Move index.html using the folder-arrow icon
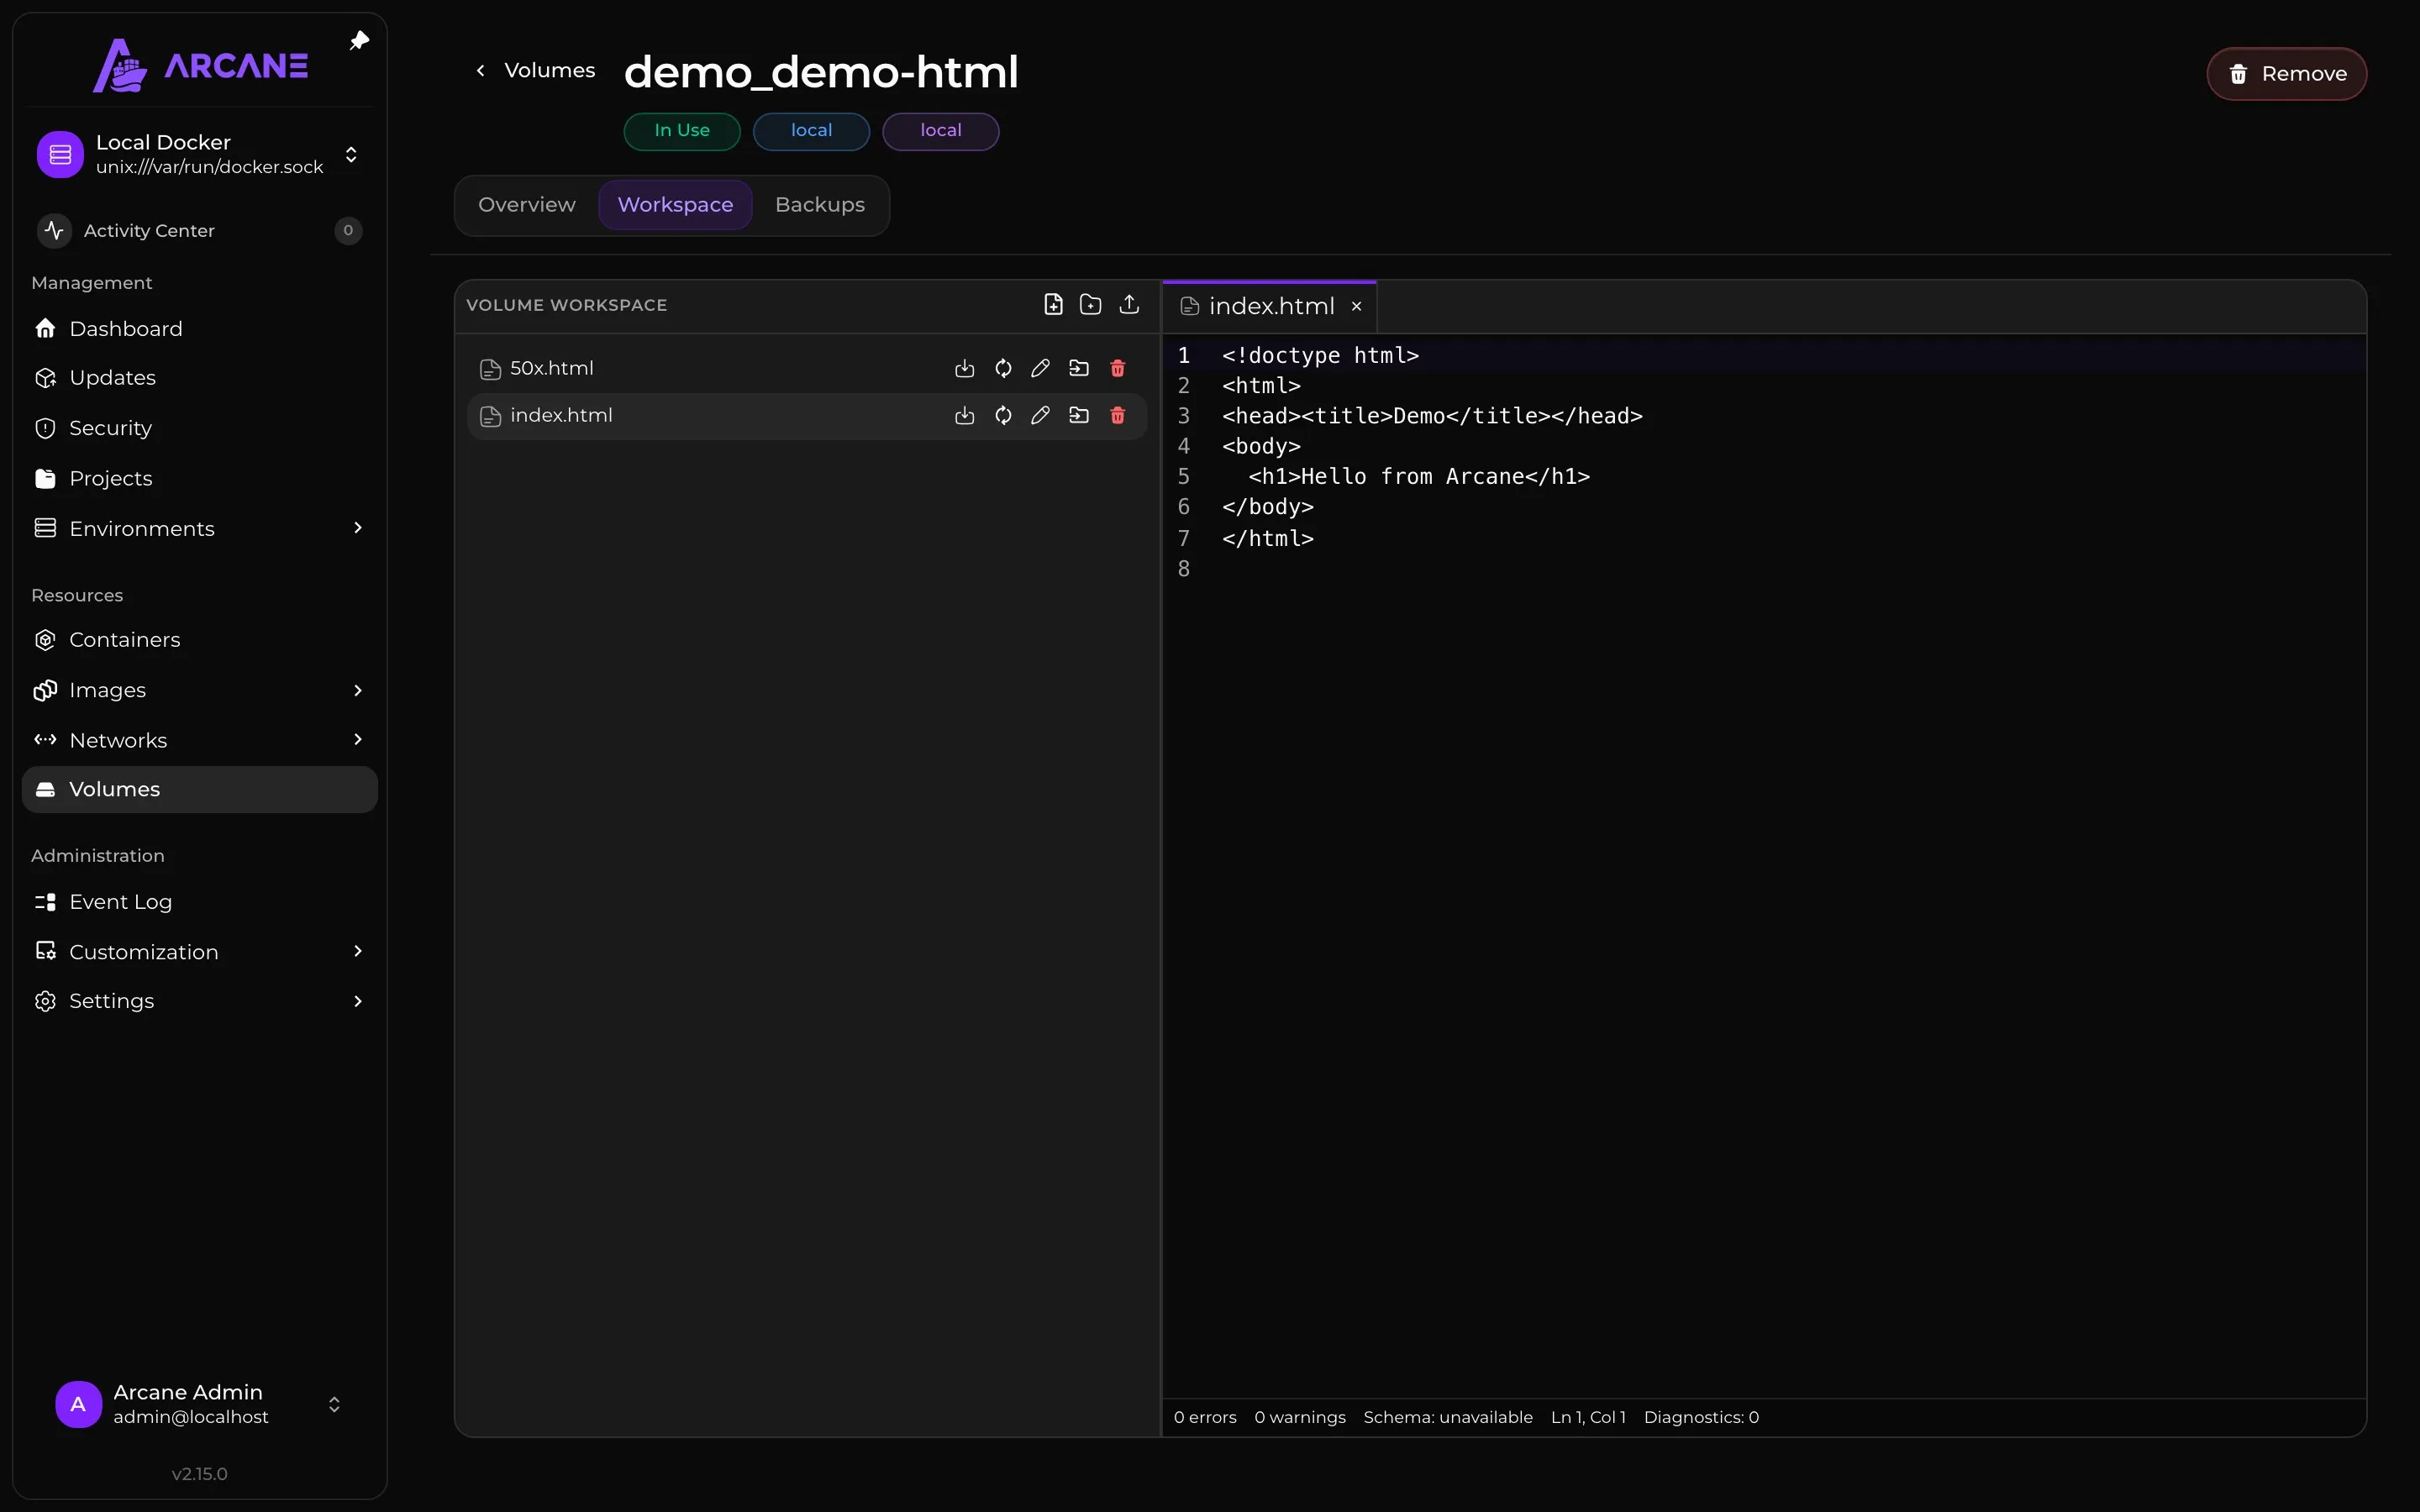 point(1079,416)
